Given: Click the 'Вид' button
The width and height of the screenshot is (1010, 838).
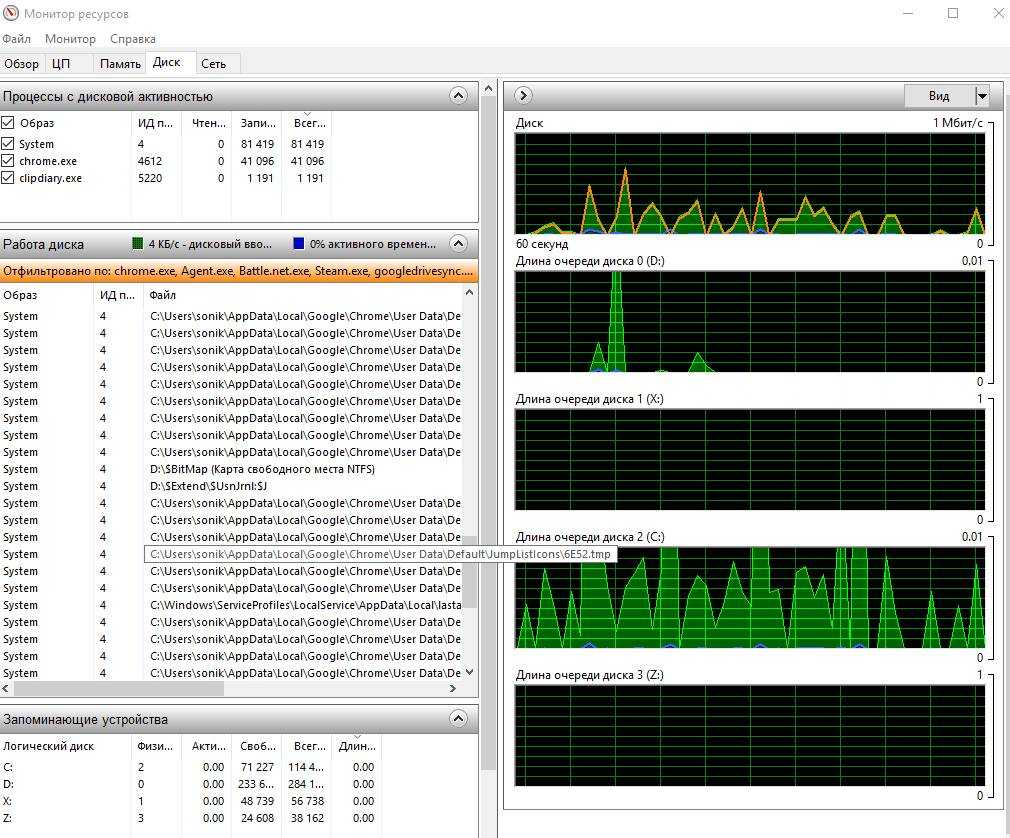Looking at the screenshot, I should click(x=938, y=96).
